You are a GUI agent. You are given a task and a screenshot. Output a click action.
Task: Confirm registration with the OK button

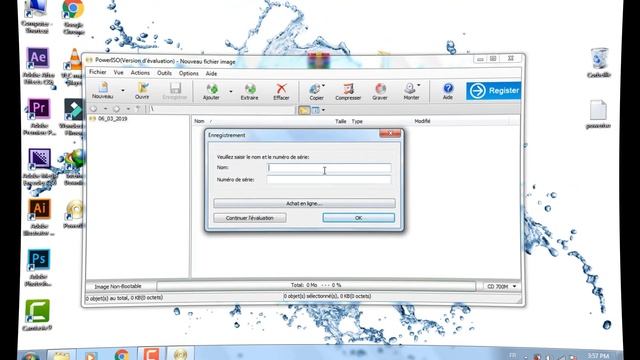(358, 218)
